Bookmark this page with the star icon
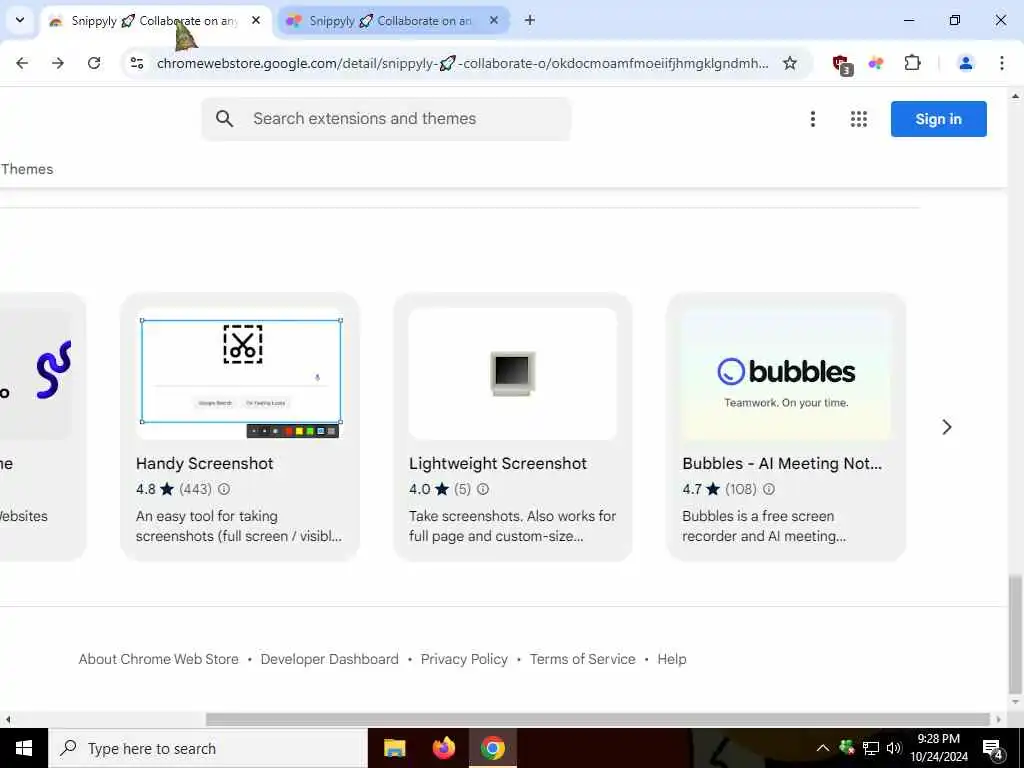The height and width of the screenshot is (768, 1024). [x=790, y=63]
